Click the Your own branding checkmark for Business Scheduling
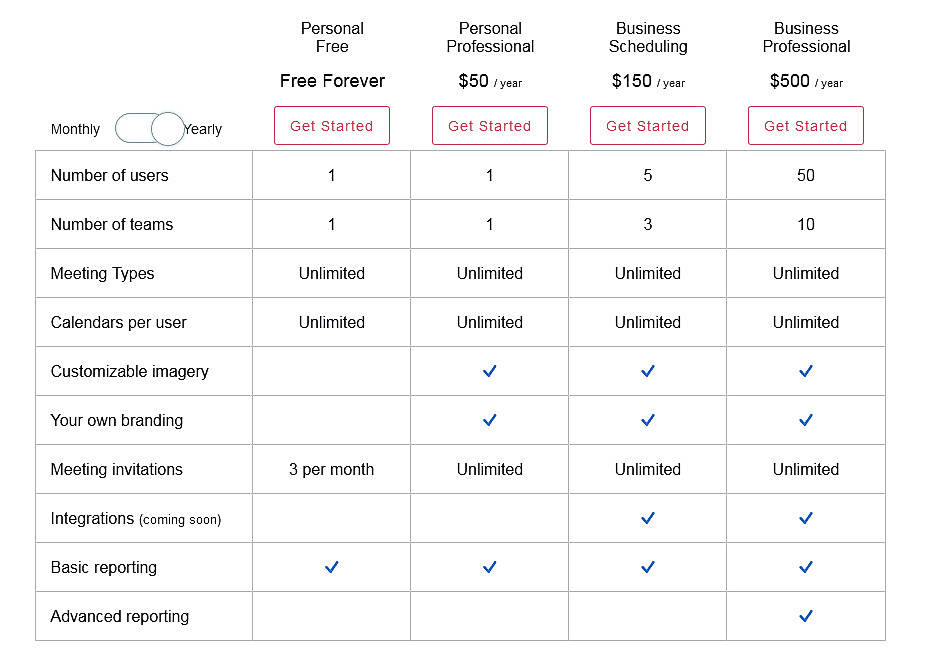The width and height of the screenshot is (930, 656). tap(647, 420)
